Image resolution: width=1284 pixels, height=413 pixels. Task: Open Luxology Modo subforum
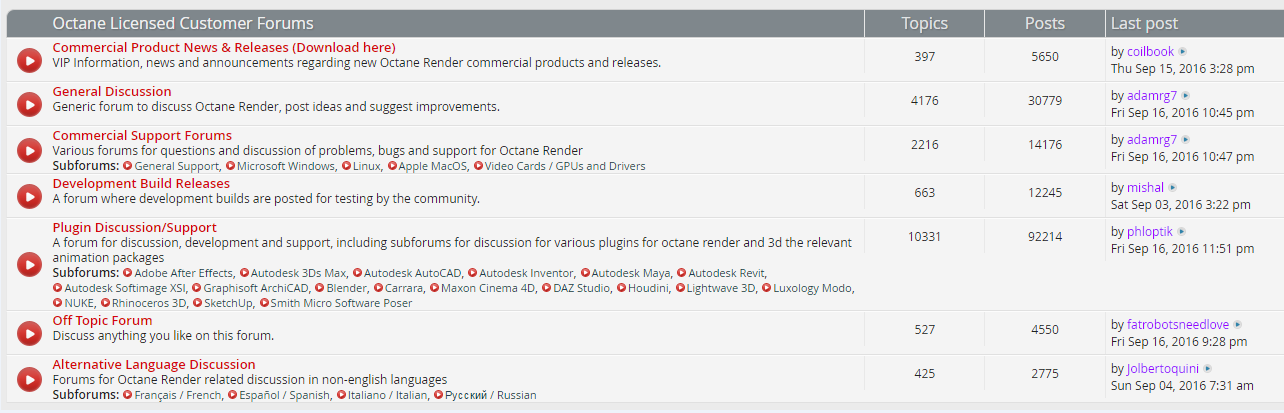[x=813, y=288]
